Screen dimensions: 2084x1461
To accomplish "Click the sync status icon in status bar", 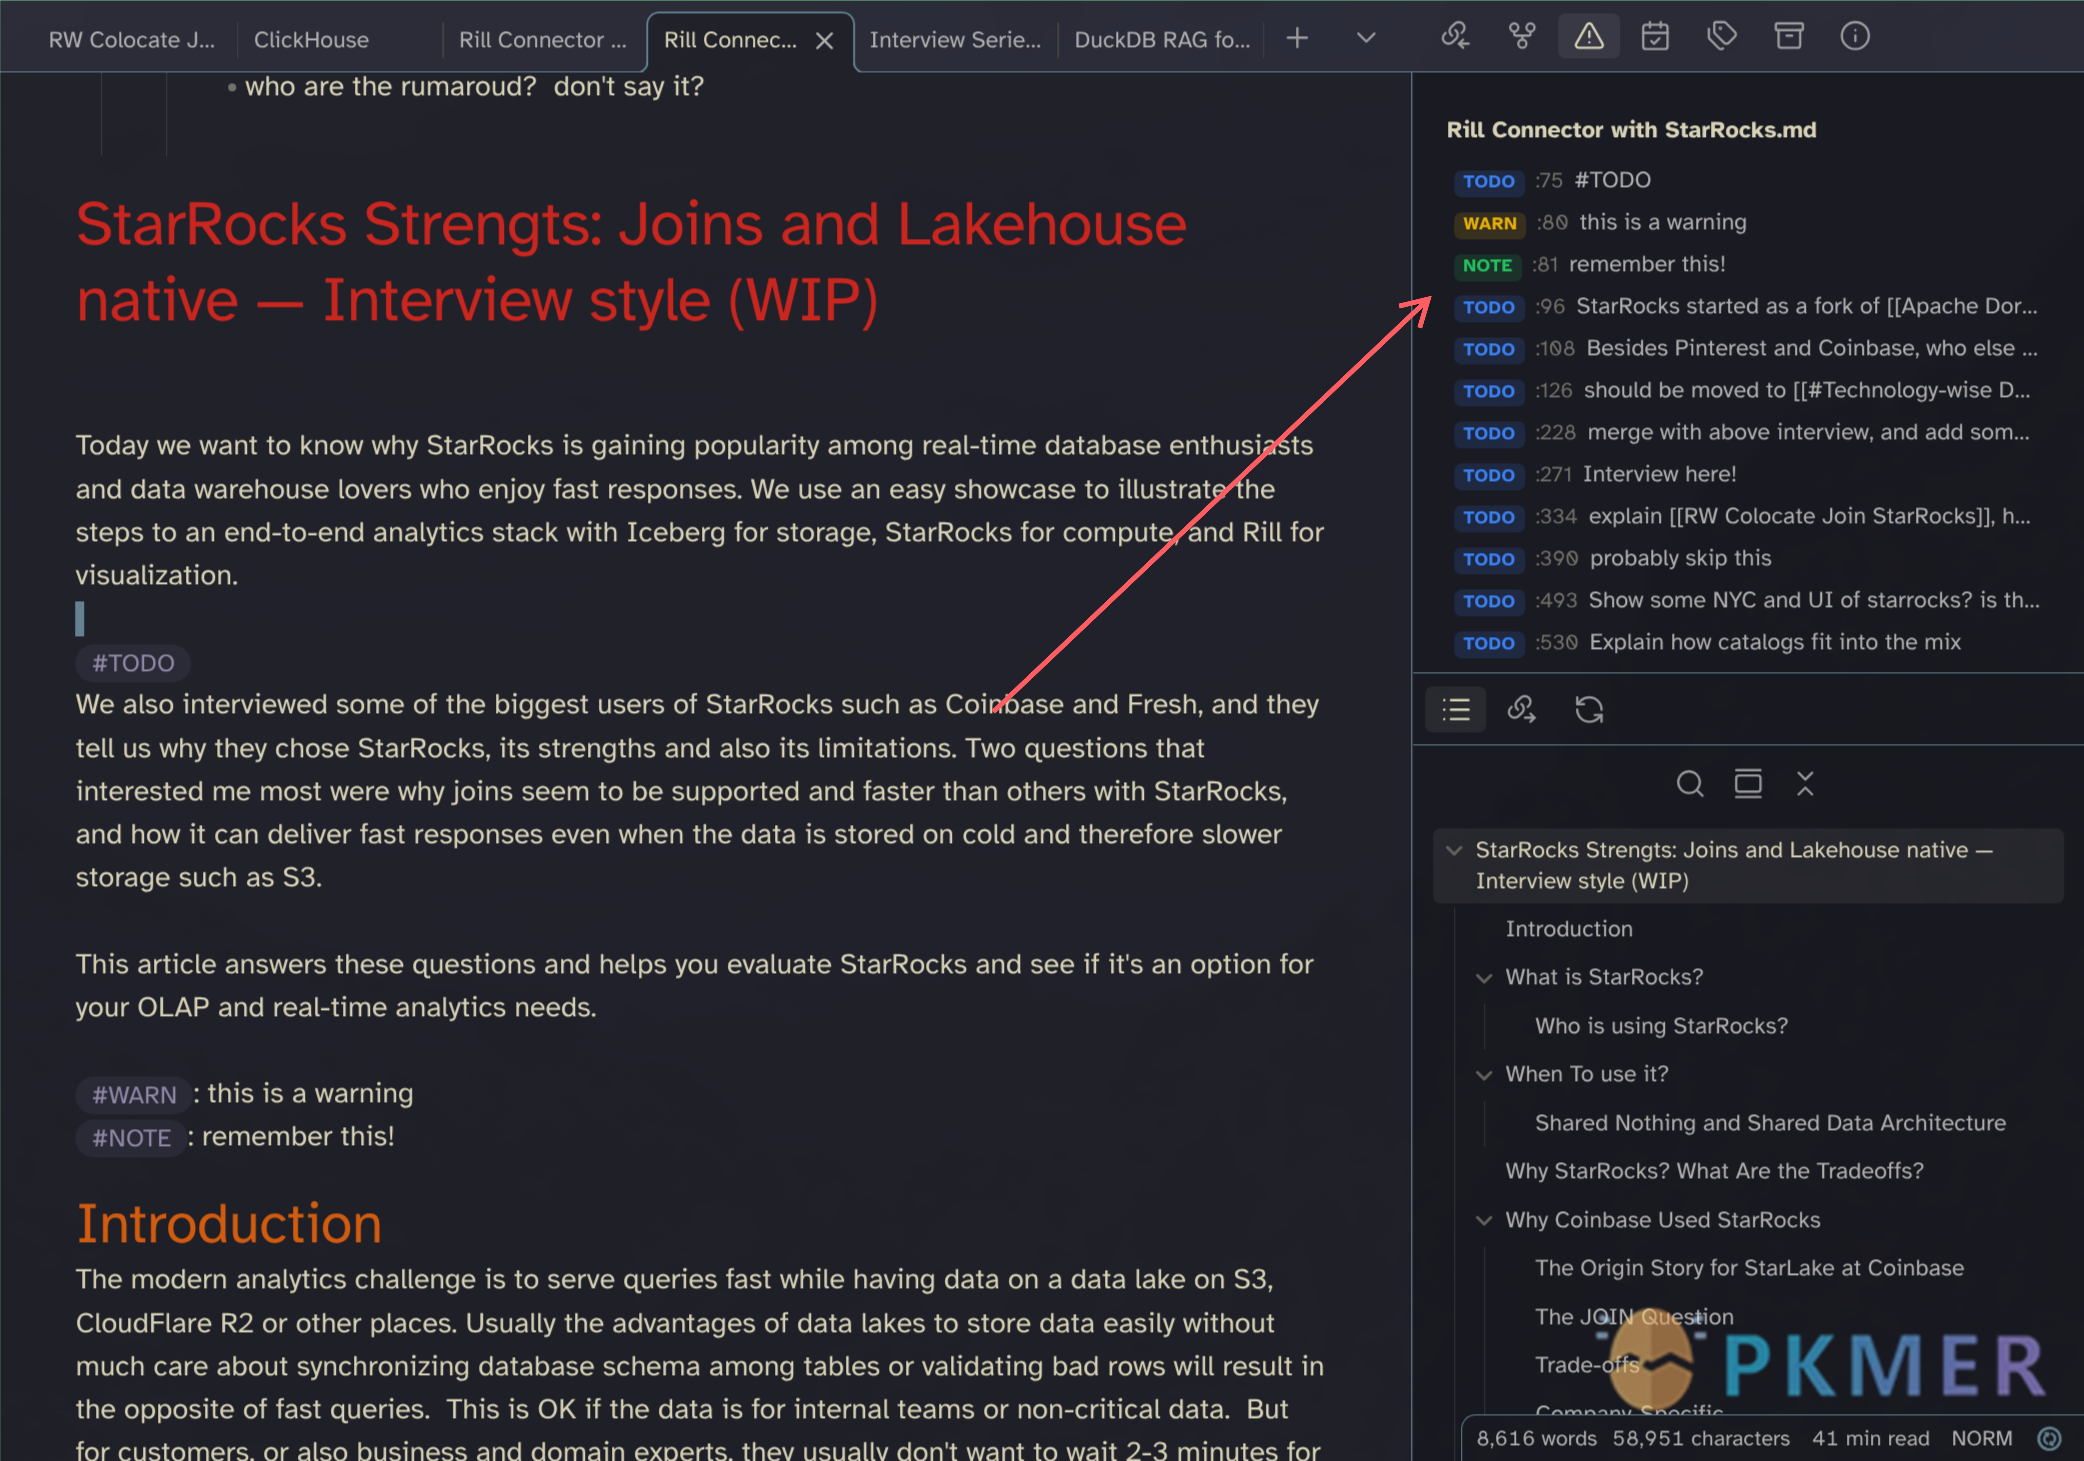I will click(2049, 1438).
